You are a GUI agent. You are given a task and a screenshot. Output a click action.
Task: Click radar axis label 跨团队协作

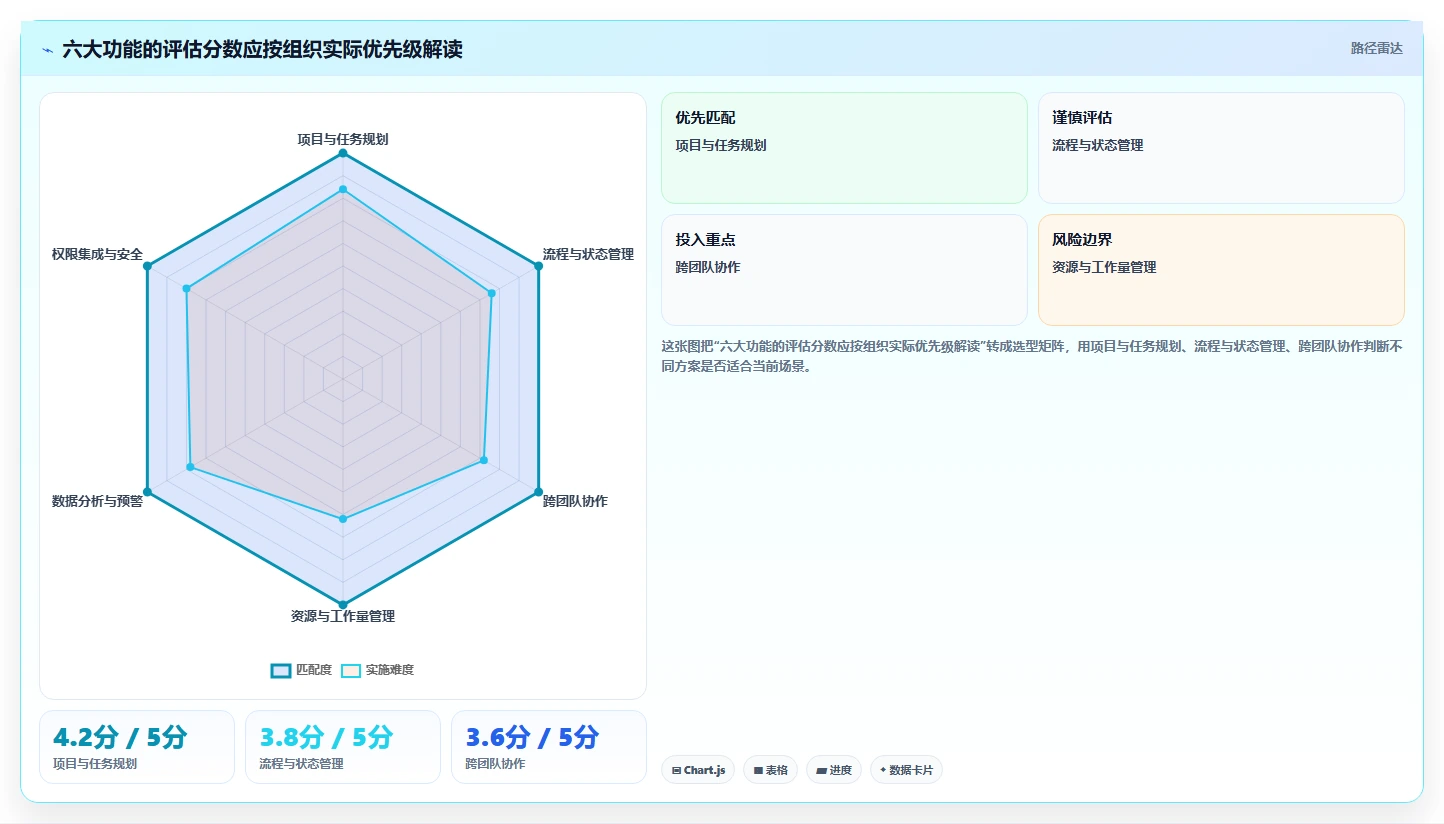575,501
